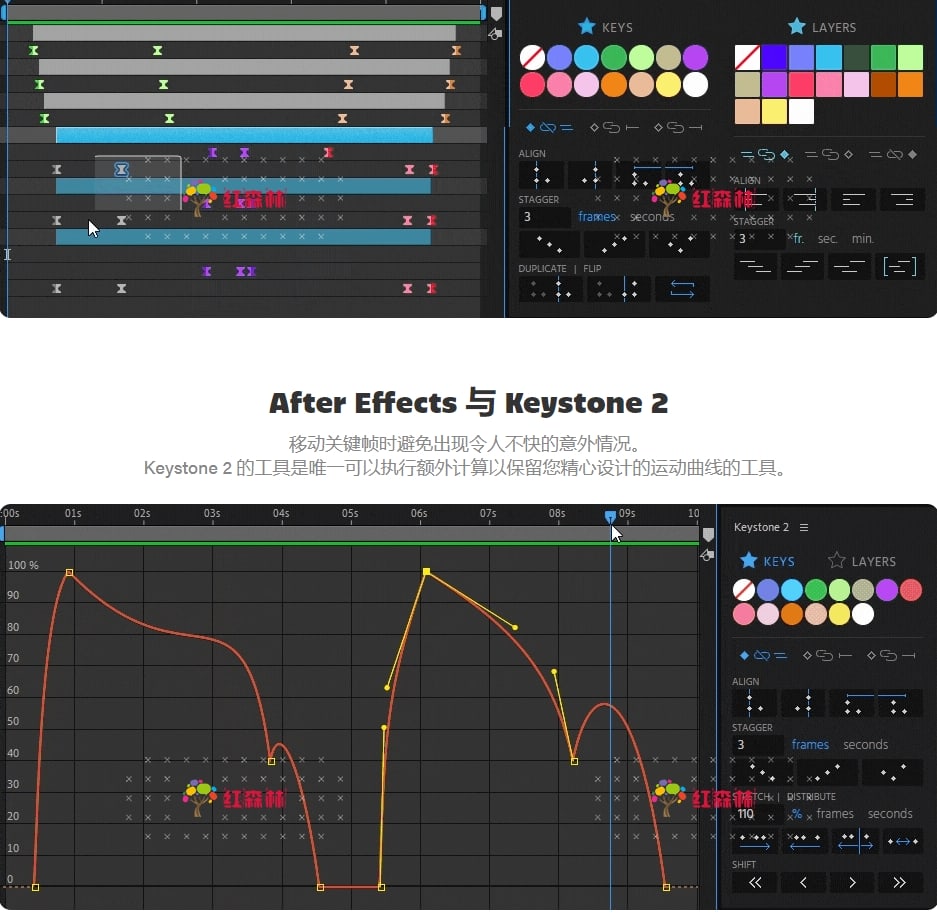This screenshot has height=917, width=937.
Task: Shift keys one step right
Action: 852,882
